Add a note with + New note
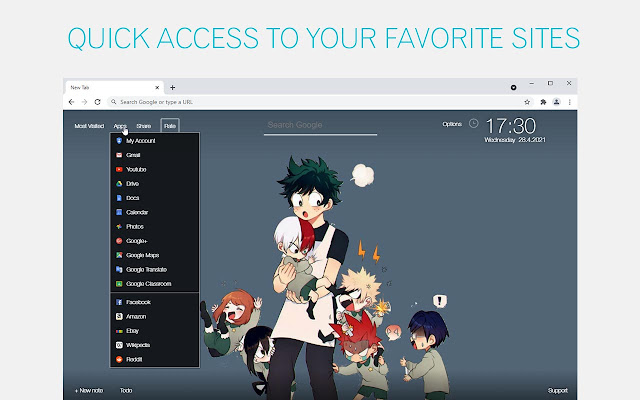The image size is (640, 400). [x=89, y=391]
